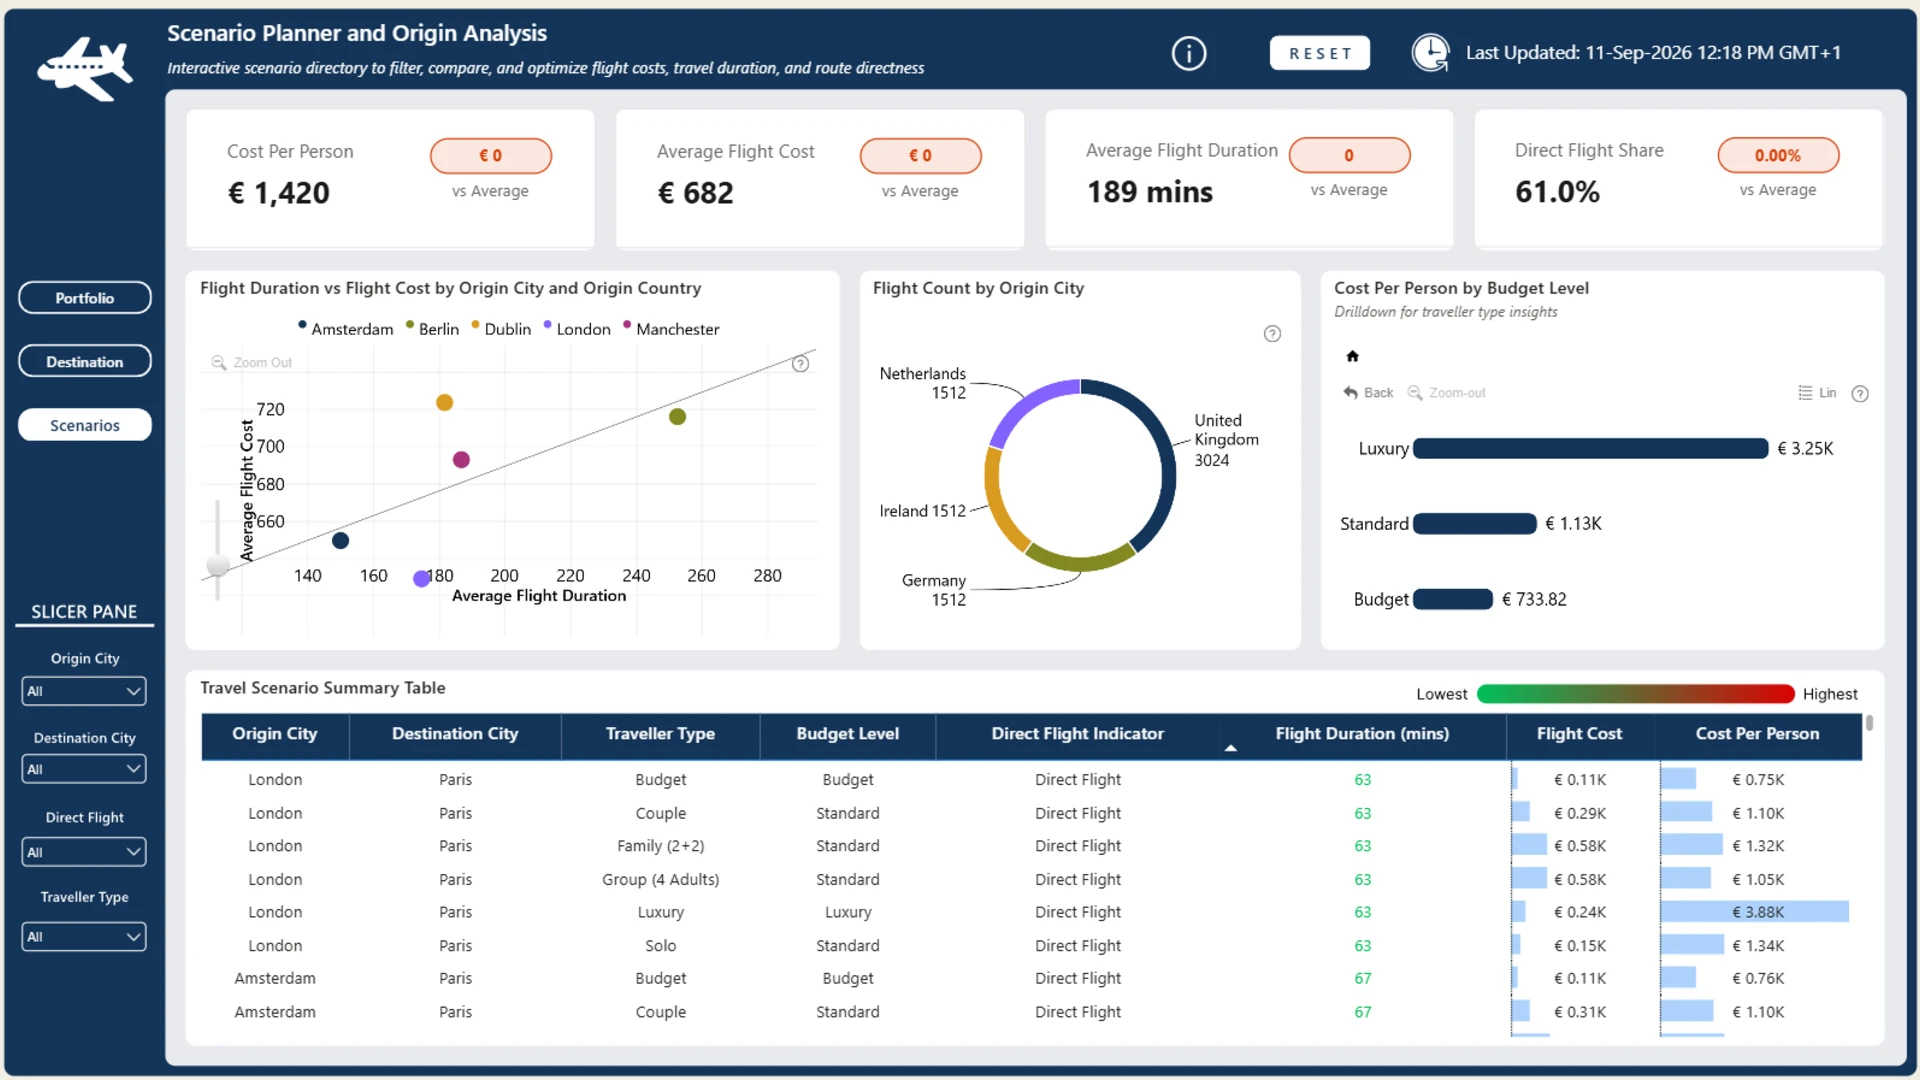Viewport: 1920px width, 1080px height.
Task: Toggle the Lin scale icon
Action: point(1805,393)
